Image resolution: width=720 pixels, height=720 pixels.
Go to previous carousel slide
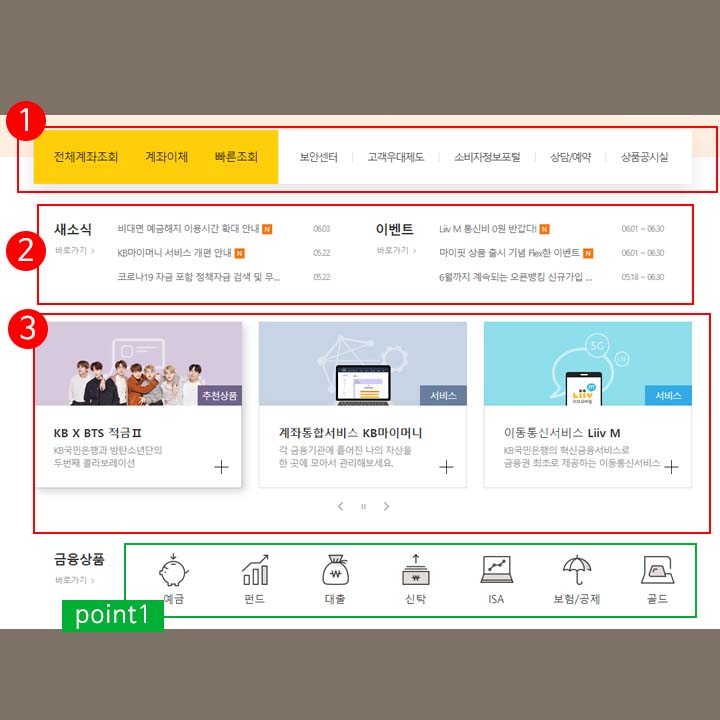[x=340, y=506]
